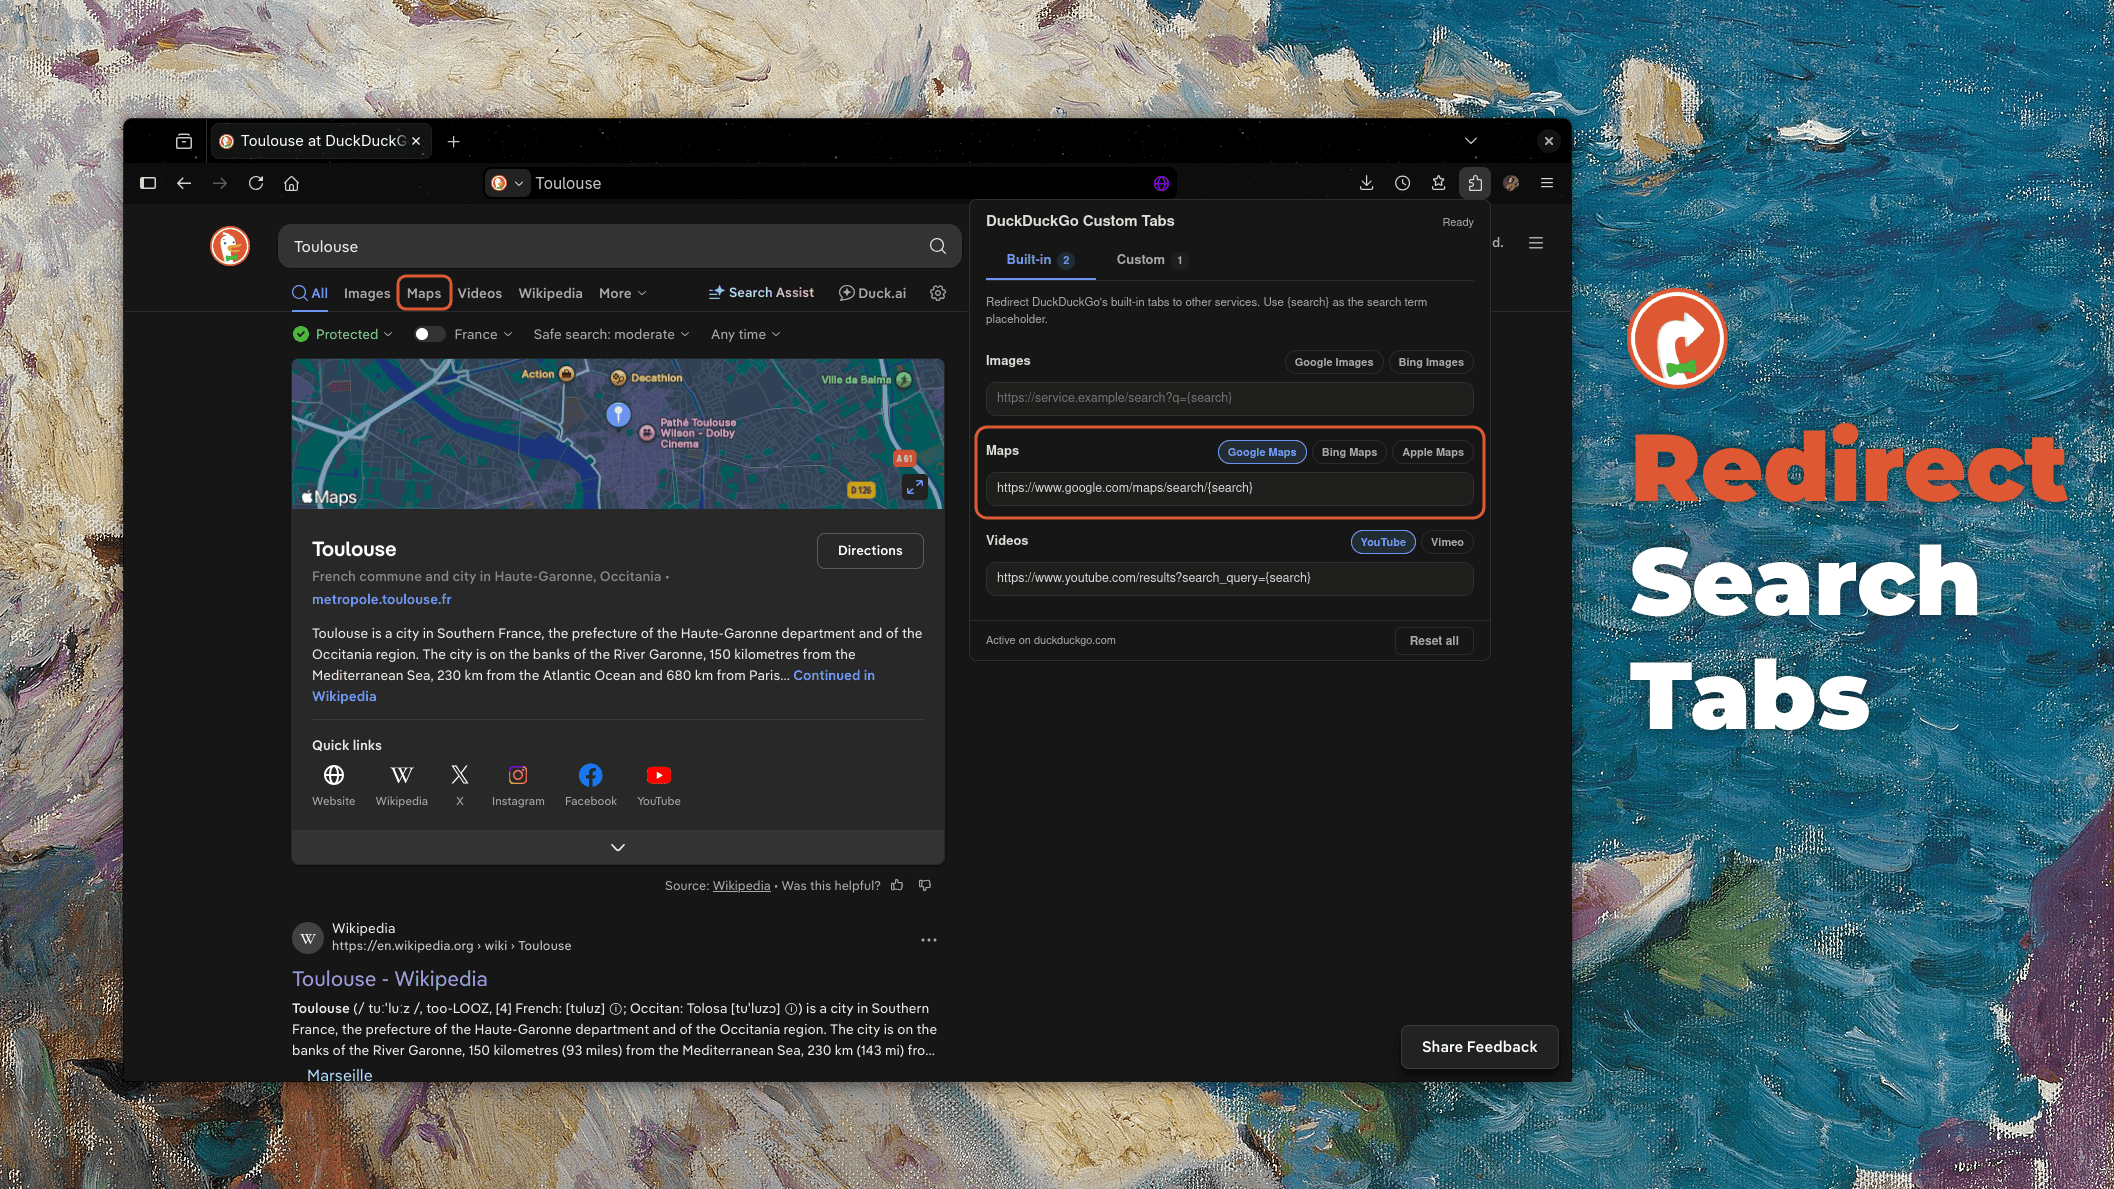The image size is (2114, 1189).
Task: Expand the Toulouse info card chevron
Action: (618, 847)
